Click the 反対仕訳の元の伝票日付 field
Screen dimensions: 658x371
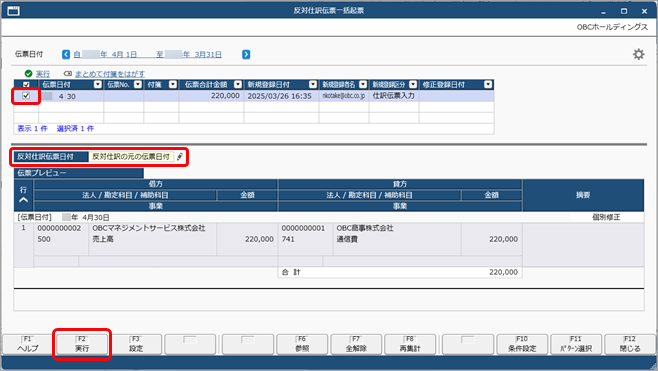point(131,157)
